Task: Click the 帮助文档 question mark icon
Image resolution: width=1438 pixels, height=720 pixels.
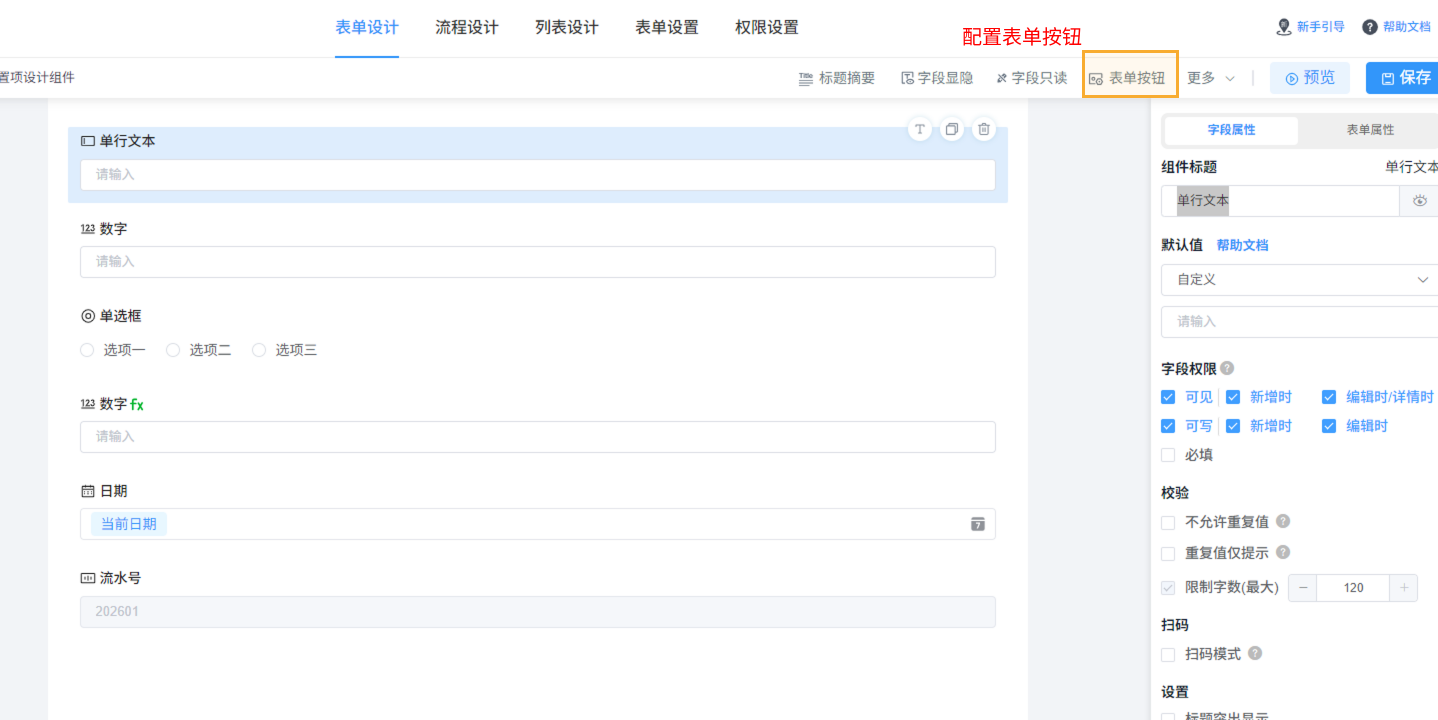Action: point(1370,27)
